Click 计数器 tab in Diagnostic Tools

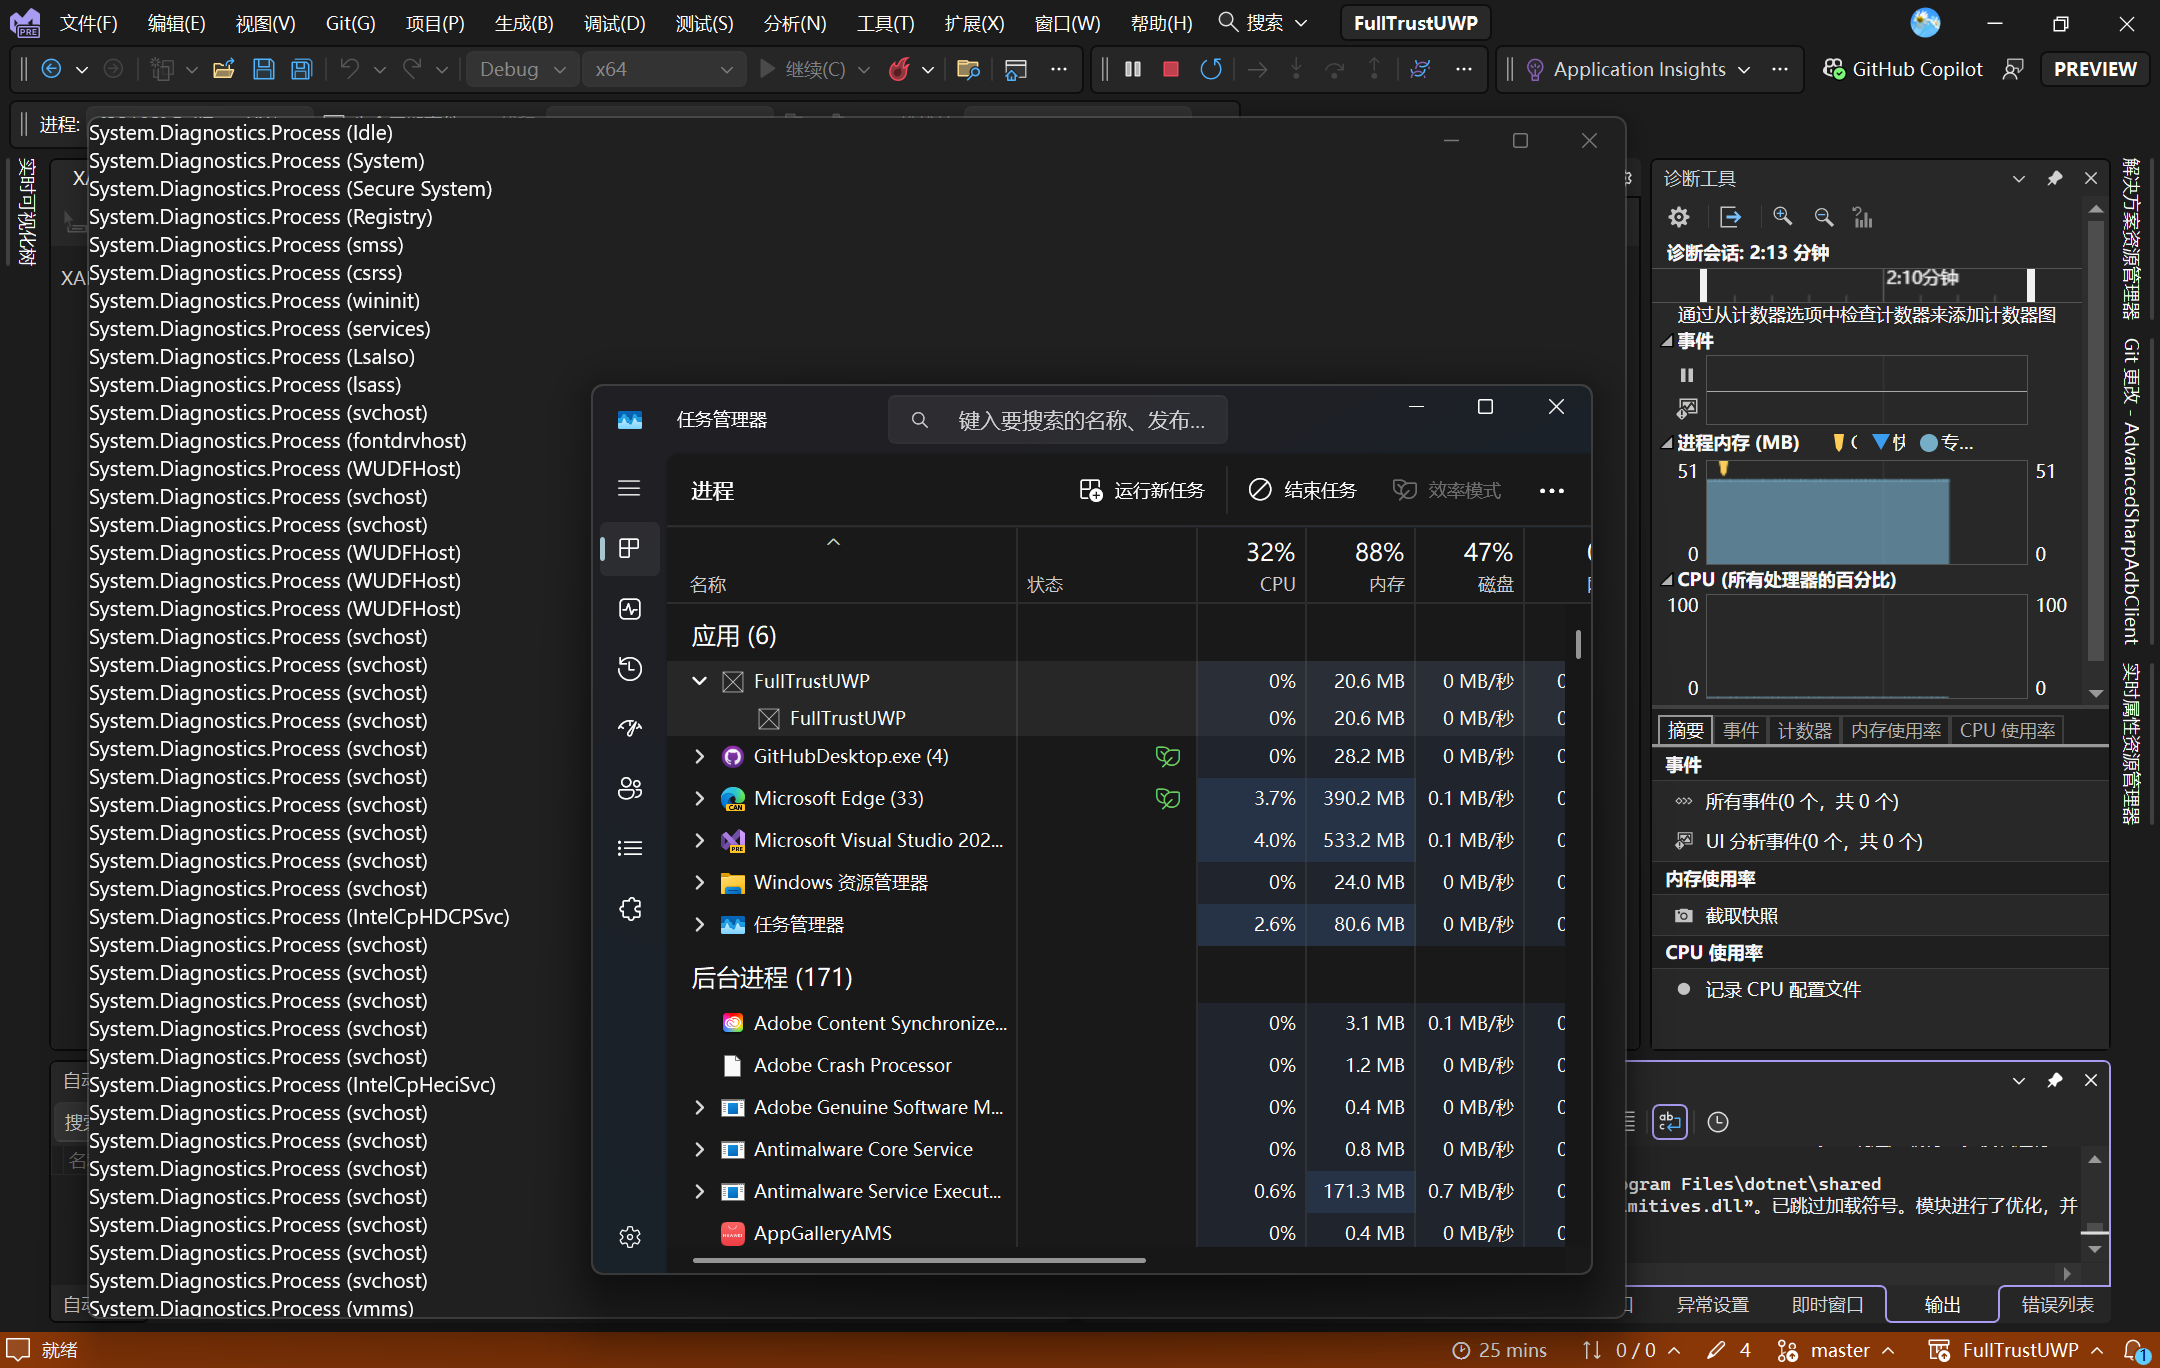(x=1804, y=730)
